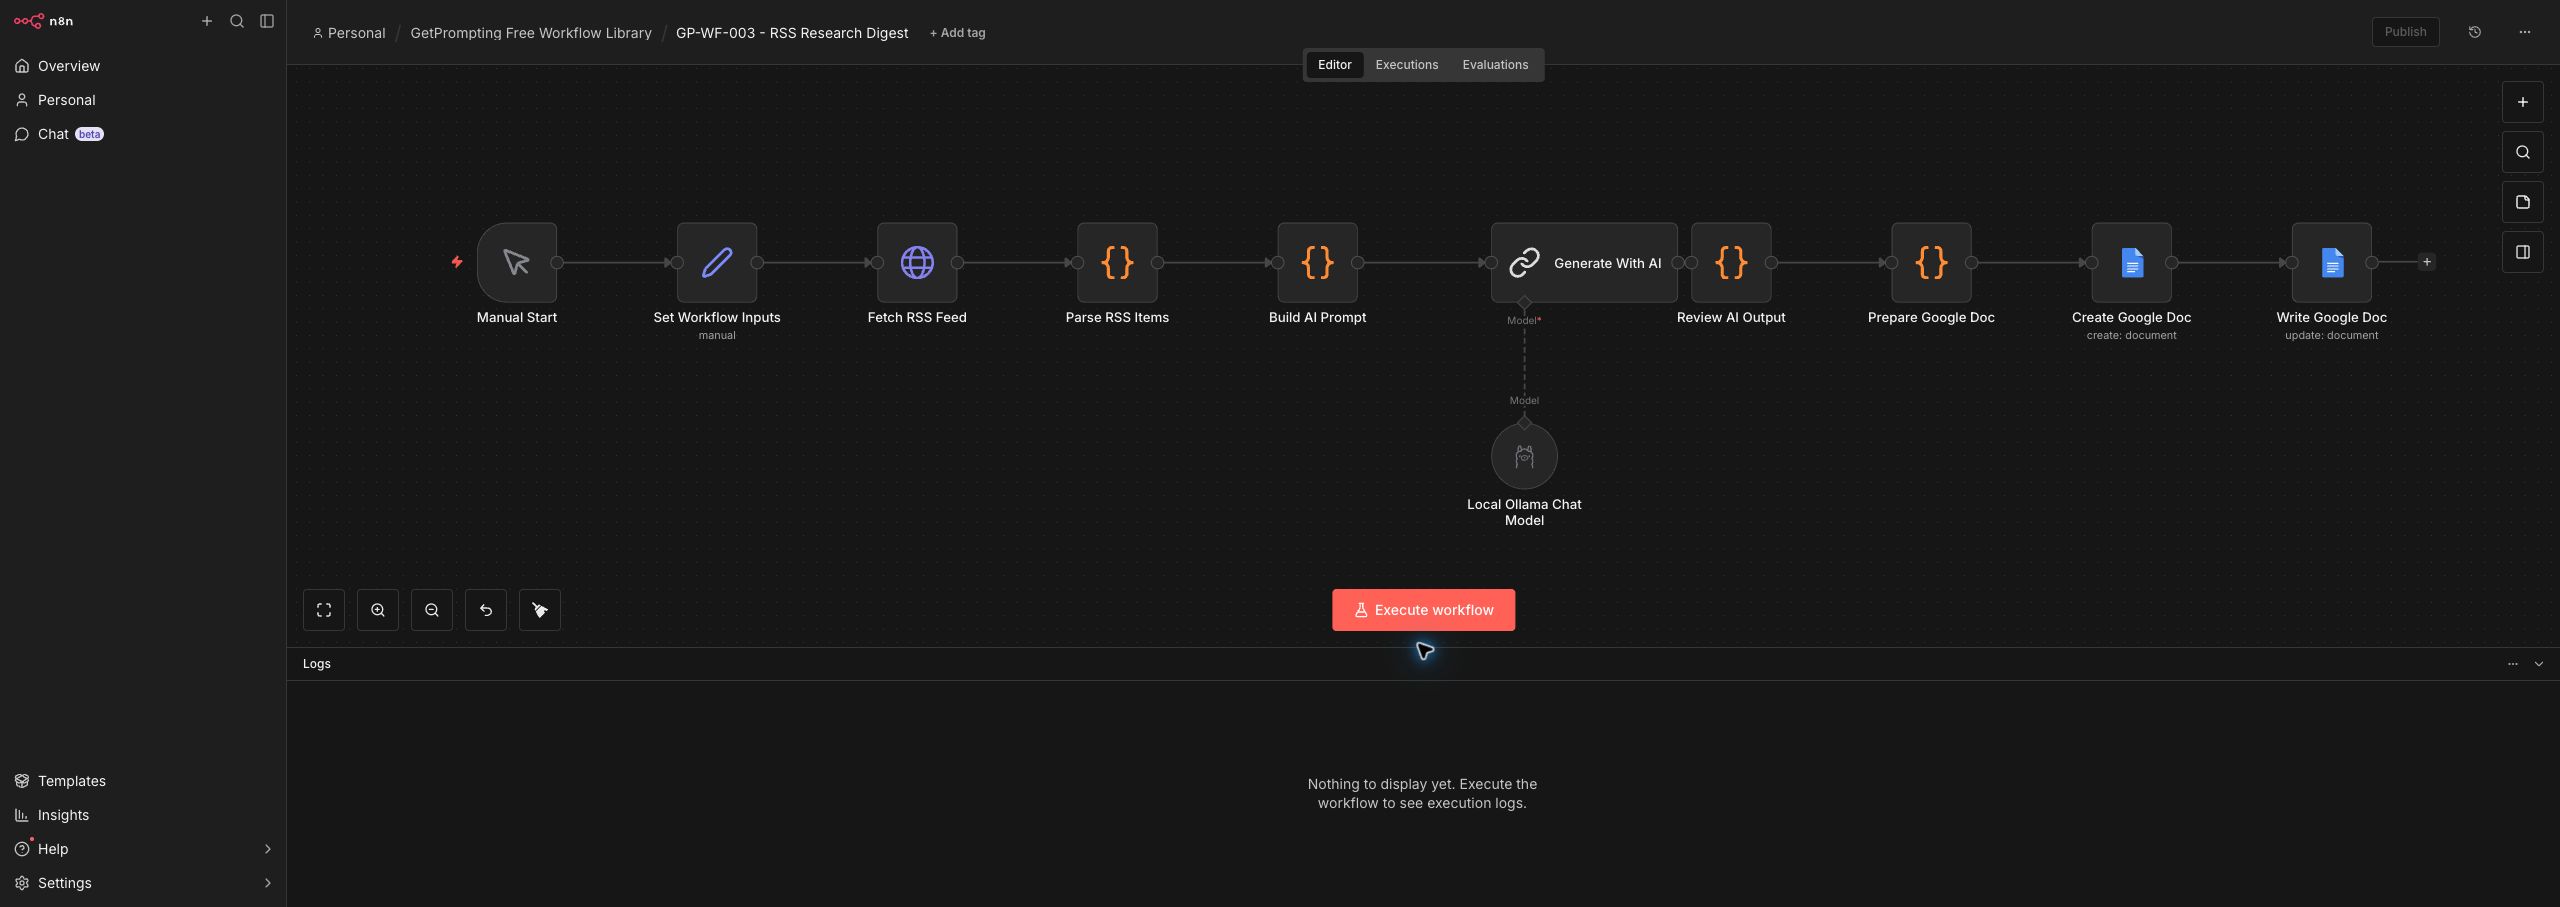The width and height of the screenshot is (2560, 907).
Task: Click the fit-to-view canvas button
Action: coord(324,610)
